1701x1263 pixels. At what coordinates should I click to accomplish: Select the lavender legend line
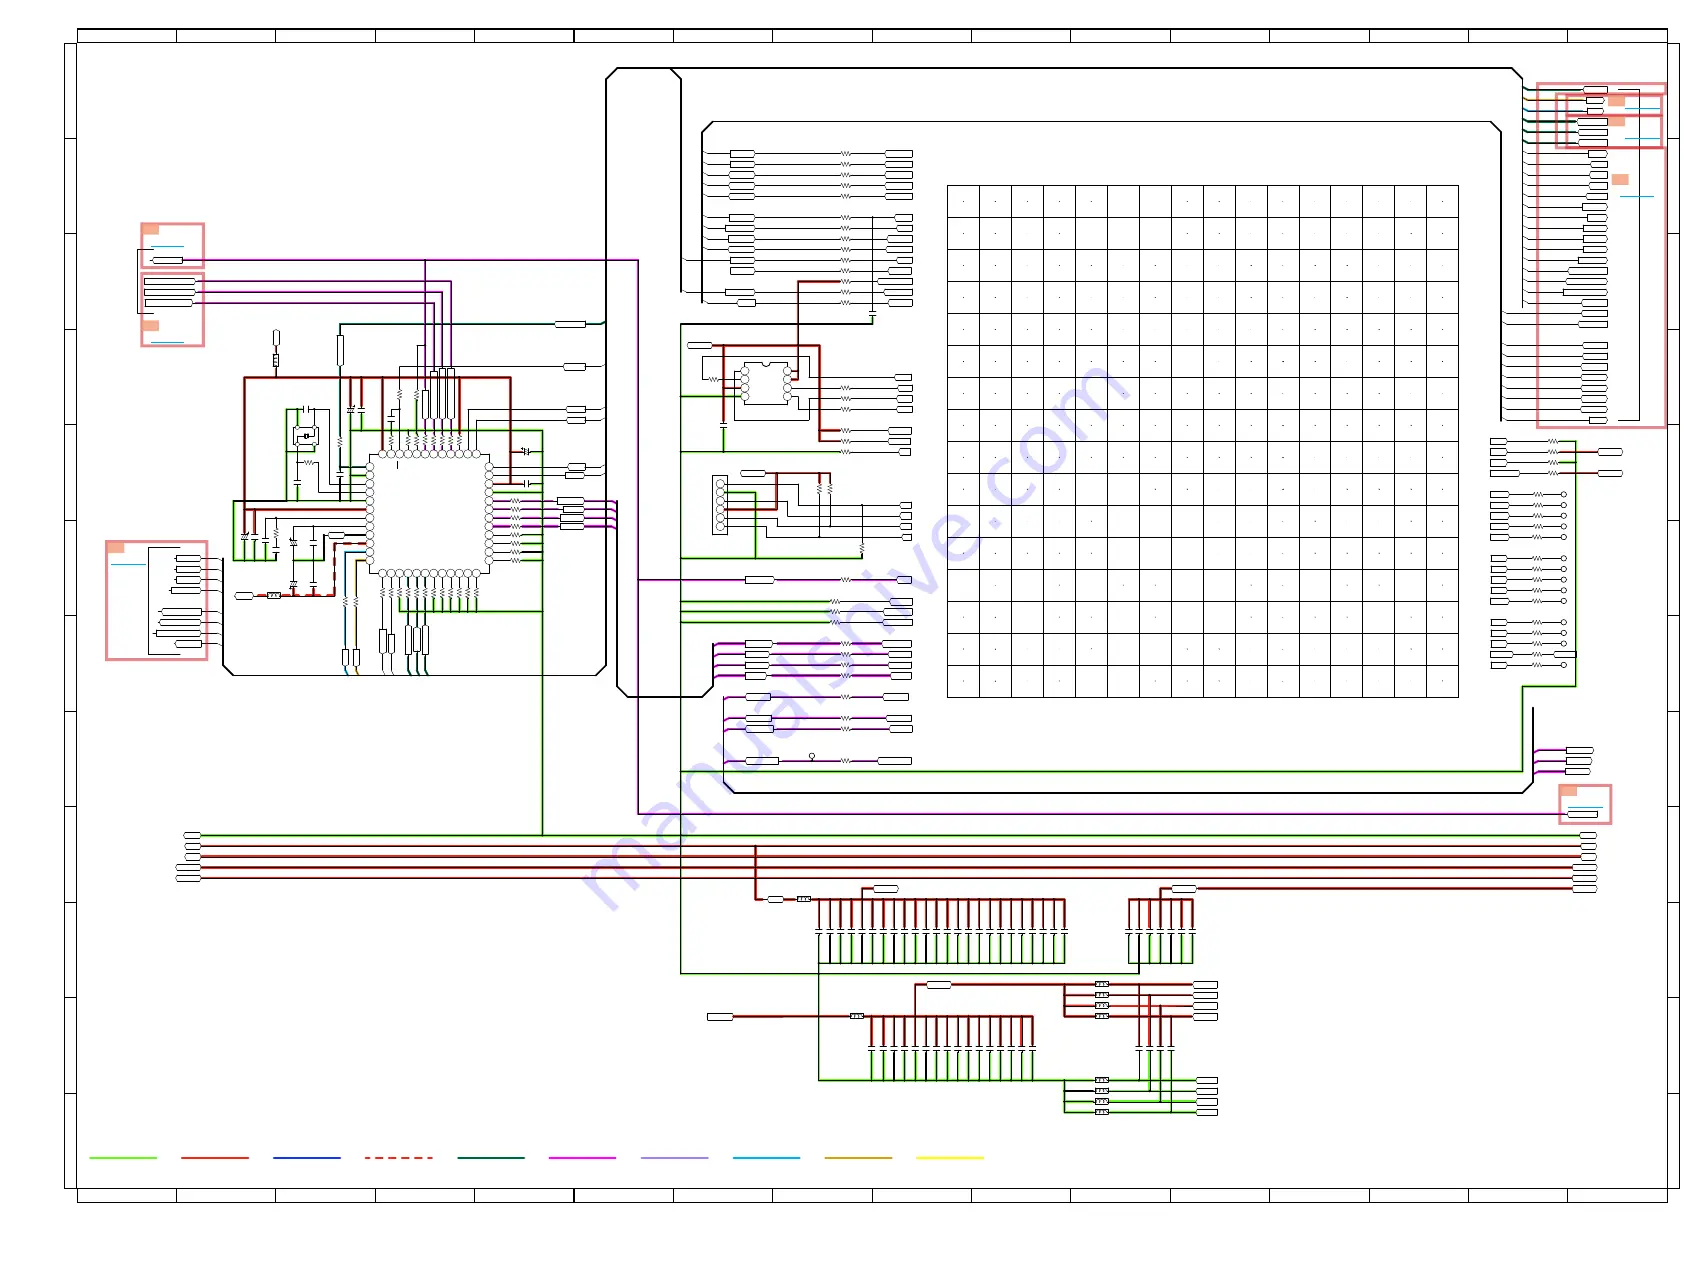(x=674, y=1157)
